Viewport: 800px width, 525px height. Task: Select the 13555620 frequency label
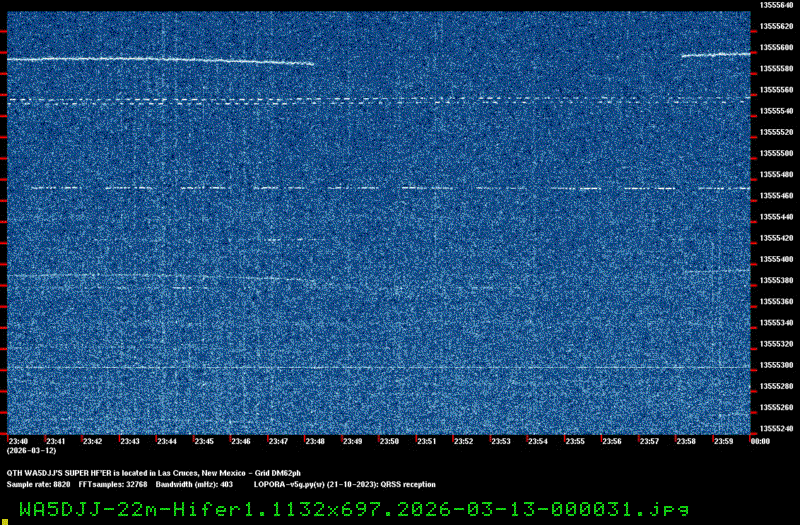pos(776,26)
